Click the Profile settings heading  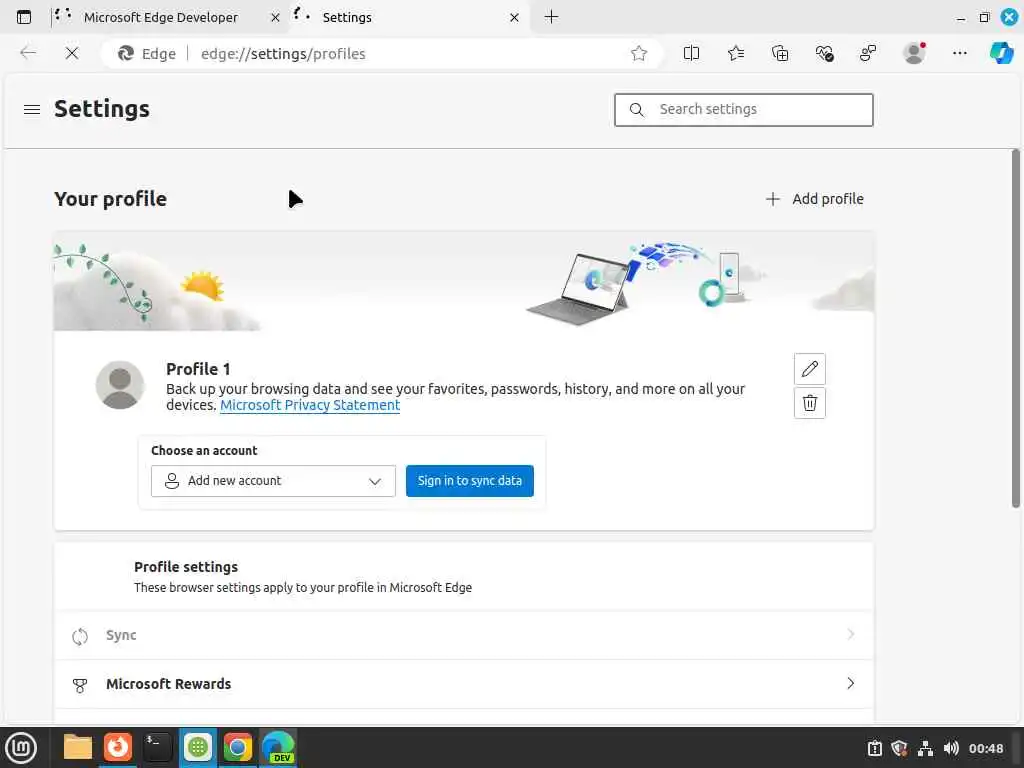[x=186, y=567]
